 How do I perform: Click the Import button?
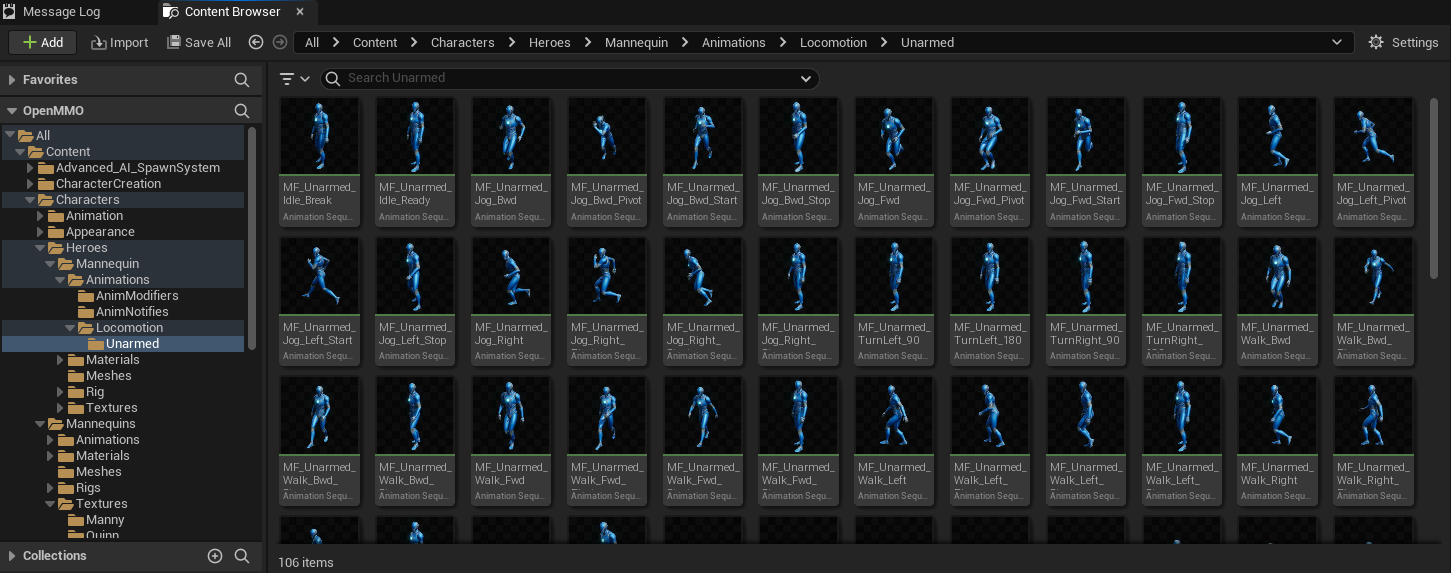tap(120, 42)
